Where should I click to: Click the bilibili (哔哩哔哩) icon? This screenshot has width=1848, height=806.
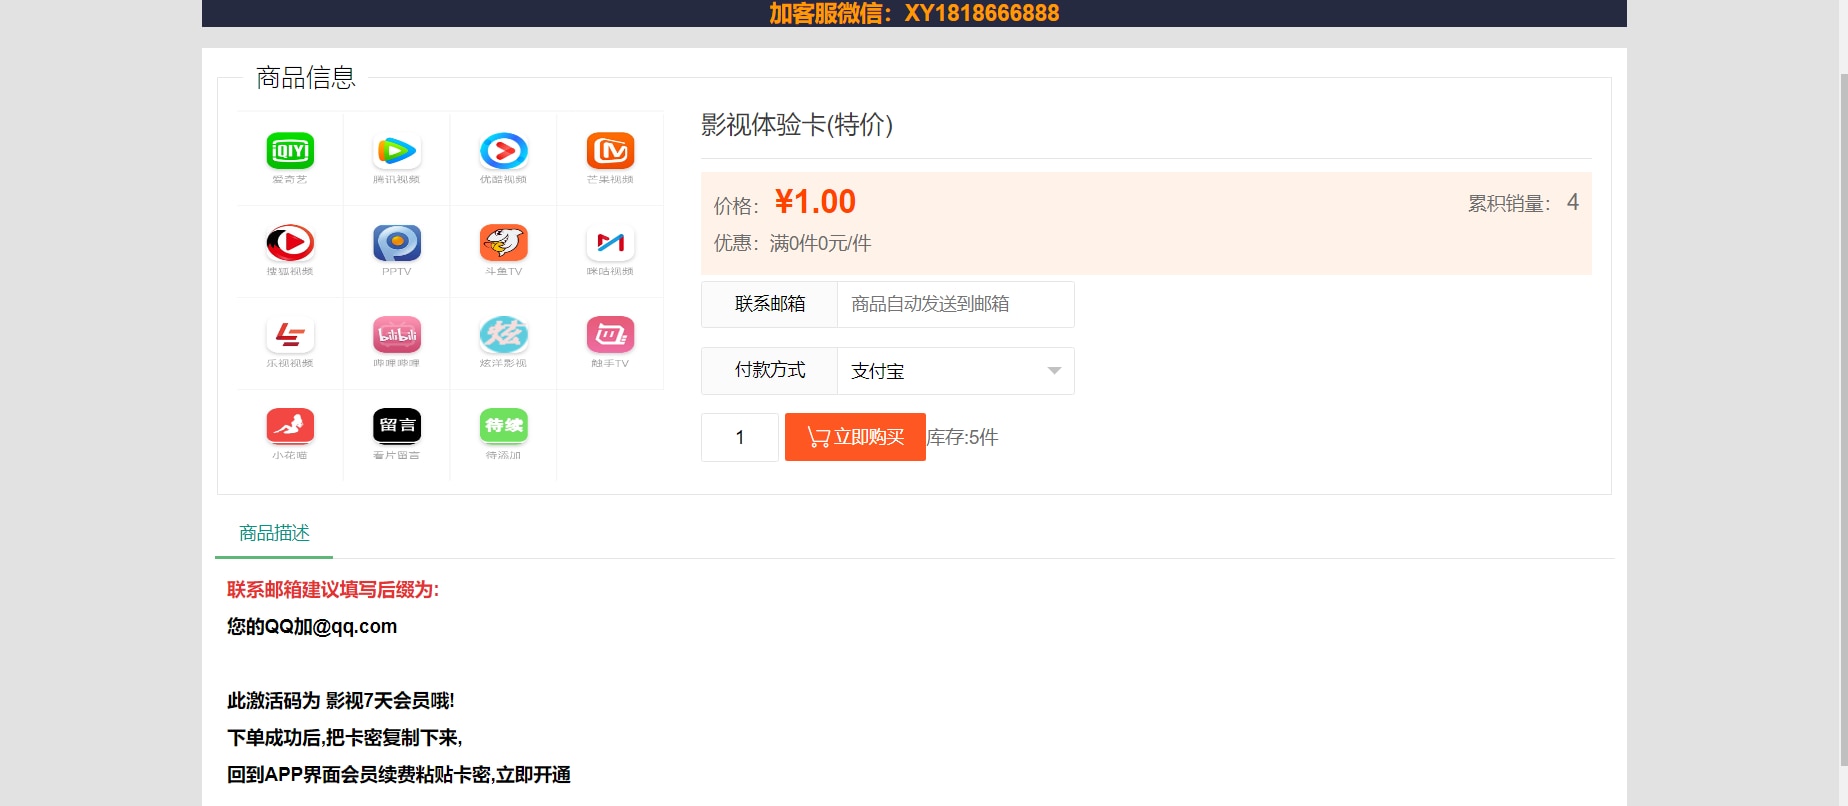click(x=397, y=335)
